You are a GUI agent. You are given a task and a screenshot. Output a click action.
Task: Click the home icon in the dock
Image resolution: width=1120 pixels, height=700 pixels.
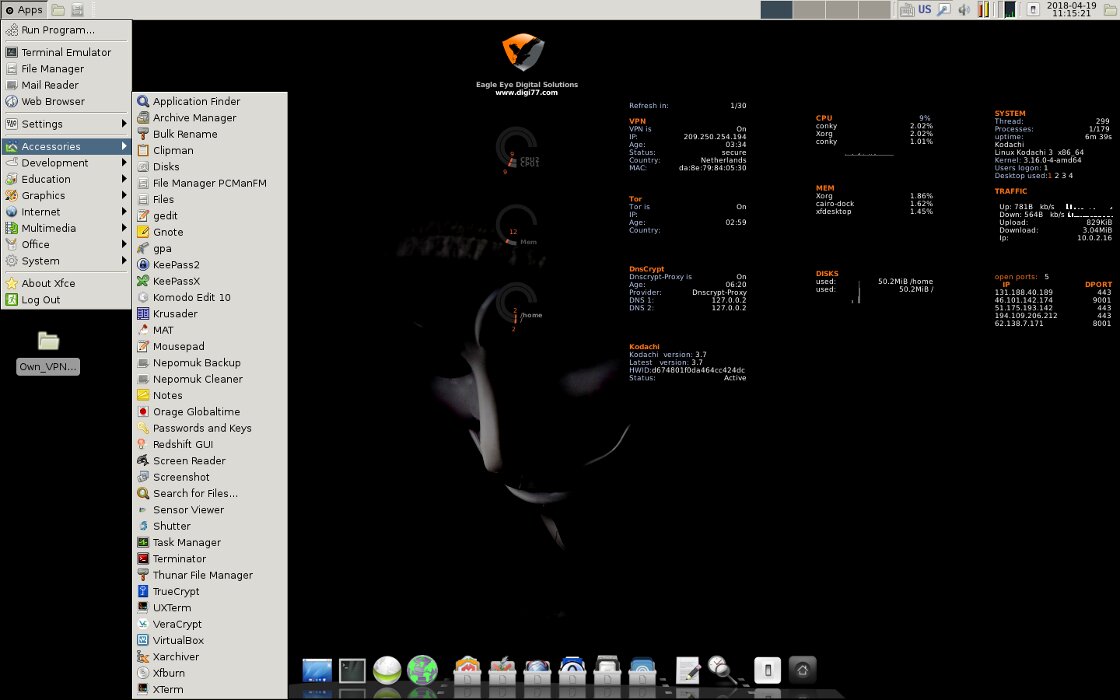tap(802, 670)
